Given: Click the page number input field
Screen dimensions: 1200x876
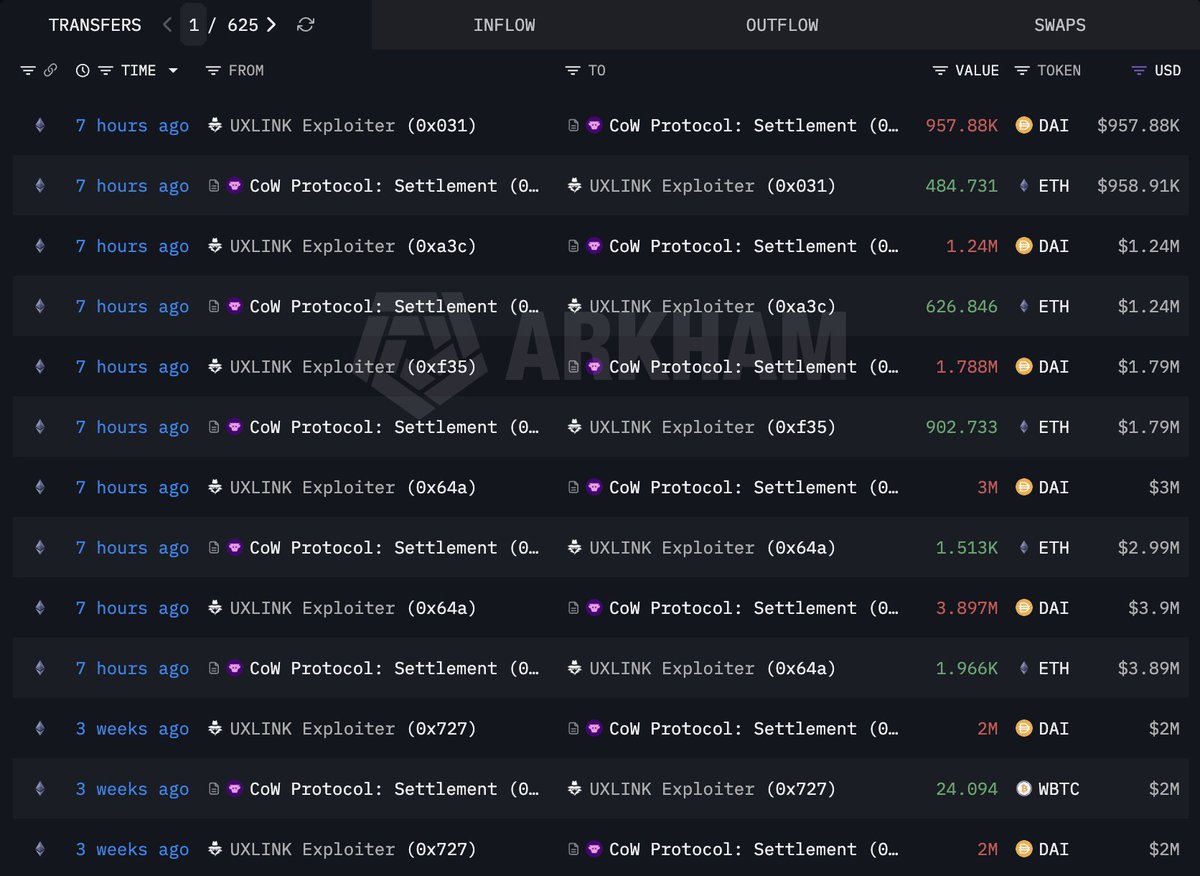Looking at the screenshot, I should [x=194, y=25].
